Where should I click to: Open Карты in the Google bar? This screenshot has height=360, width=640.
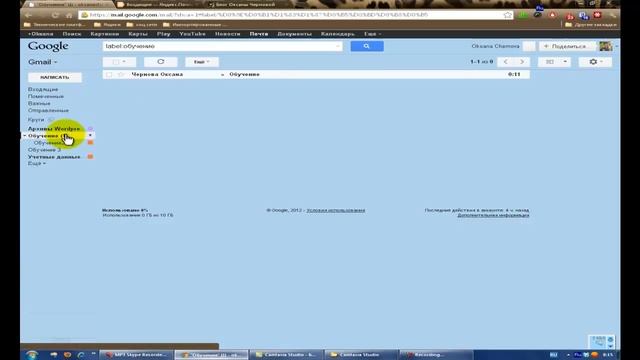click(x=138, y=34)
